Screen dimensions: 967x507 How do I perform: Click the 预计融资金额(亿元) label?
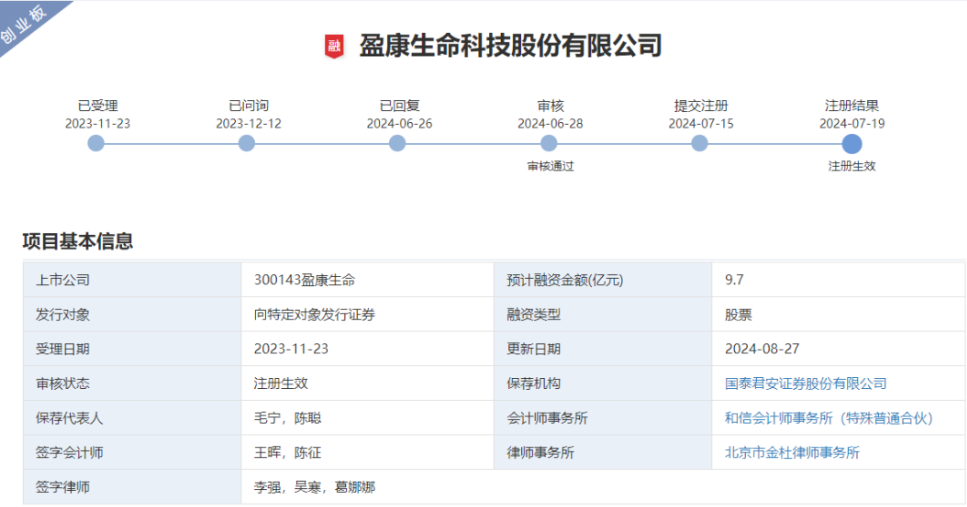pos(565,280)
